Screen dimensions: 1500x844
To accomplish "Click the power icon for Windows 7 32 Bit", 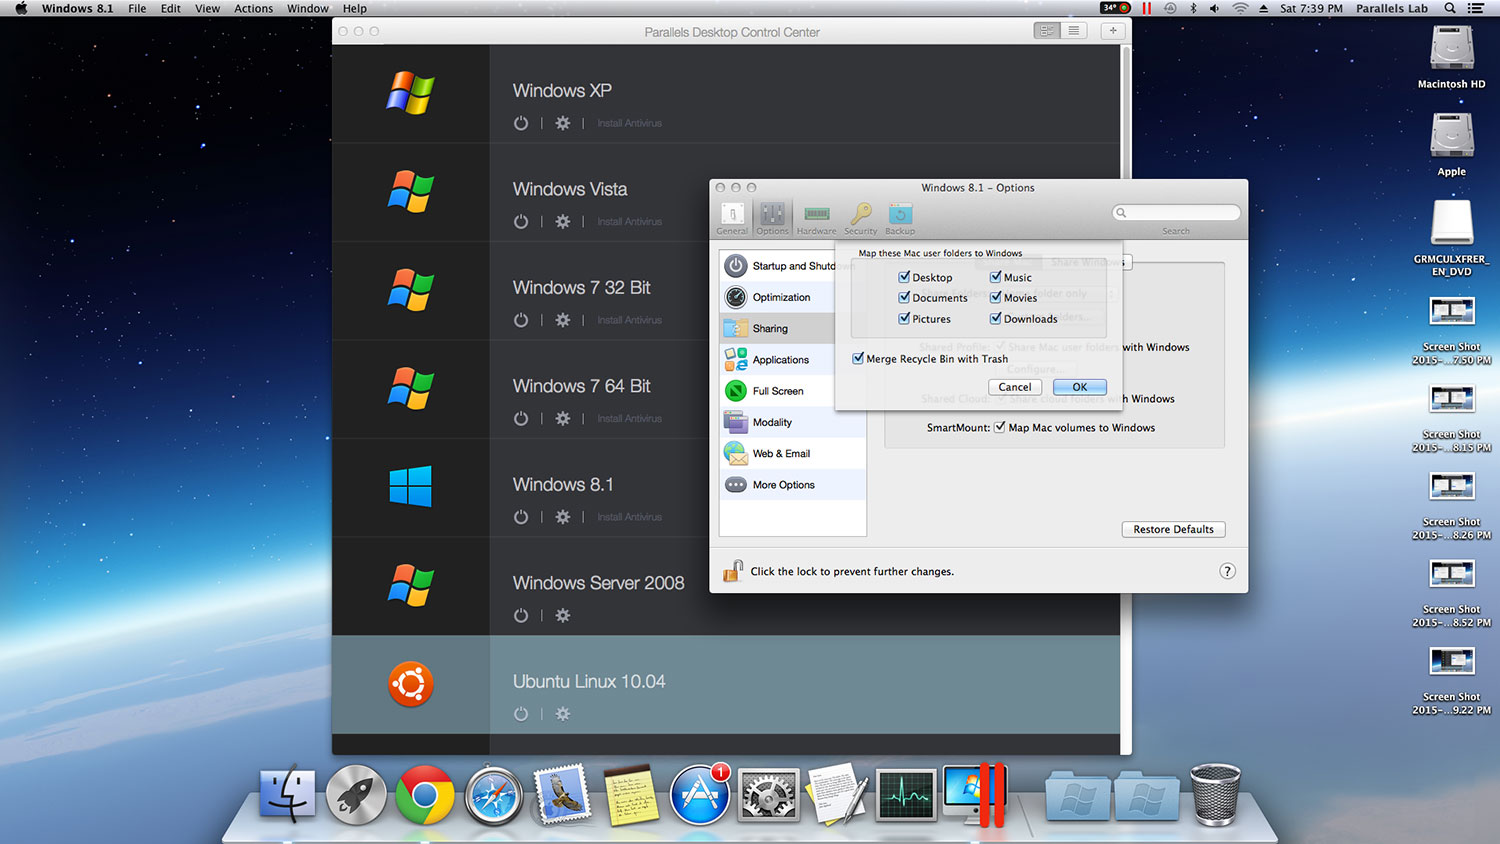I will point(521,320).
